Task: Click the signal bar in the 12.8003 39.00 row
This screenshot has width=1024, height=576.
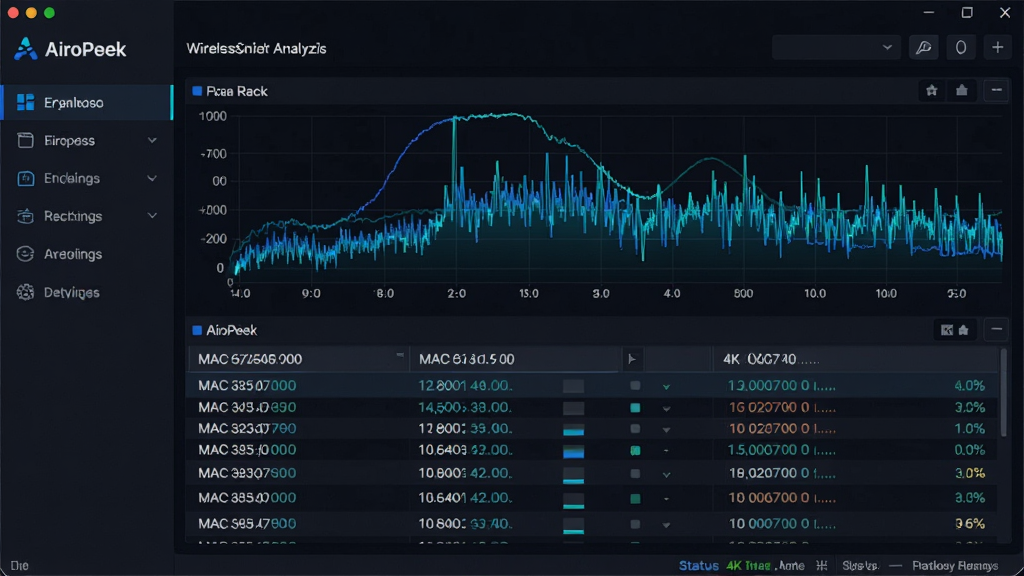Action: pos(573,429)
